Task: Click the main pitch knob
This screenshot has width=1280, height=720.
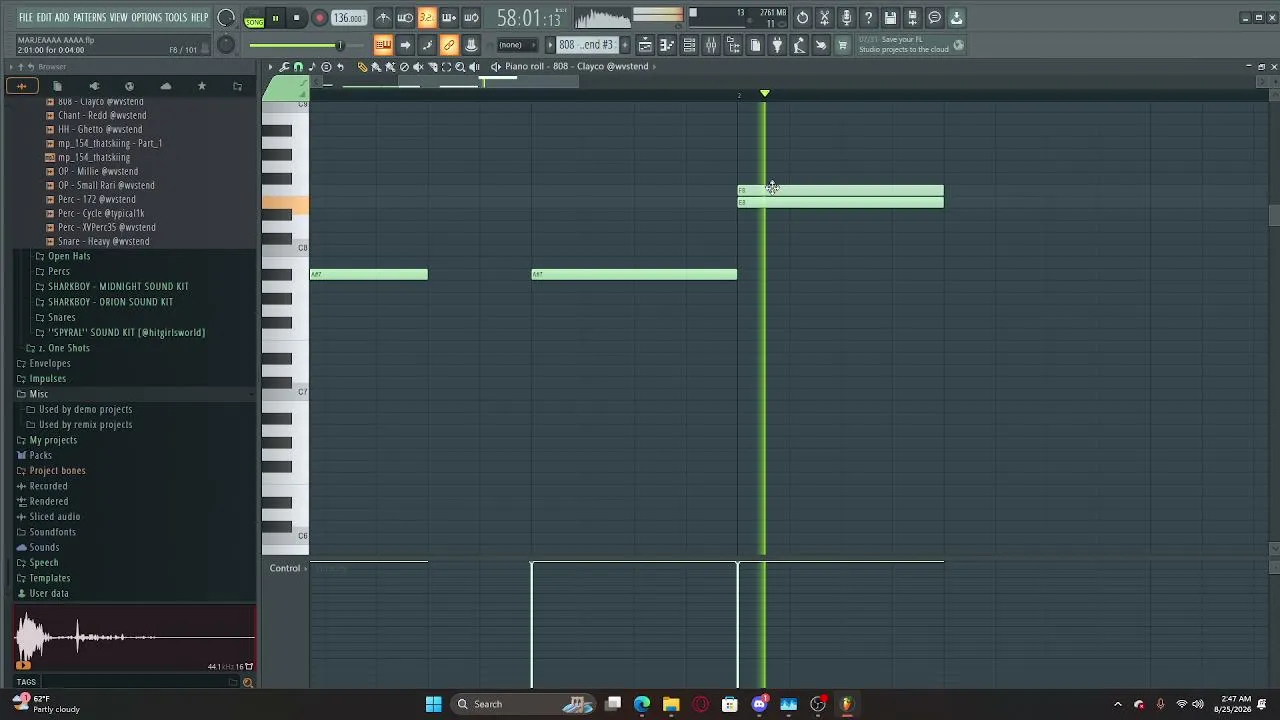Action: [x=227, y=45]
